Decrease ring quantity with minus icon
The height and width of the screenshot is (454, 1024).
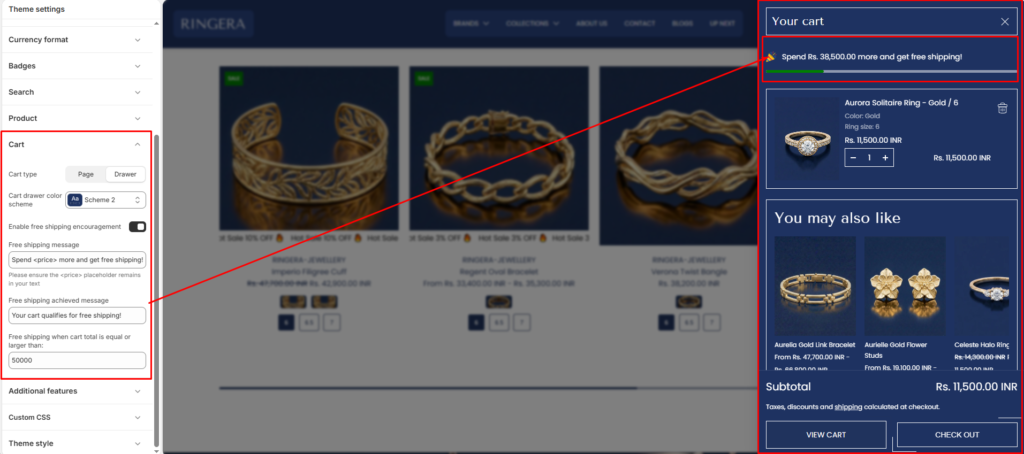(853, 157)
